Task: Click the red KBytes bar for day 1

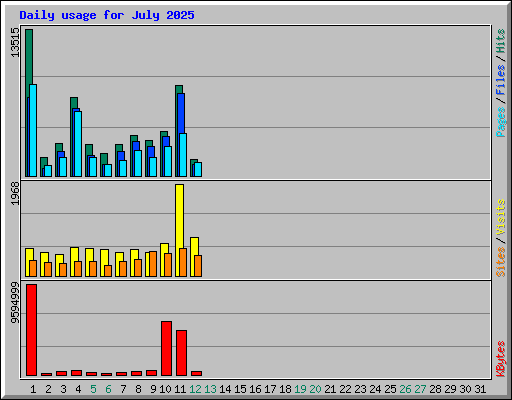Action: tap(31, 330)
